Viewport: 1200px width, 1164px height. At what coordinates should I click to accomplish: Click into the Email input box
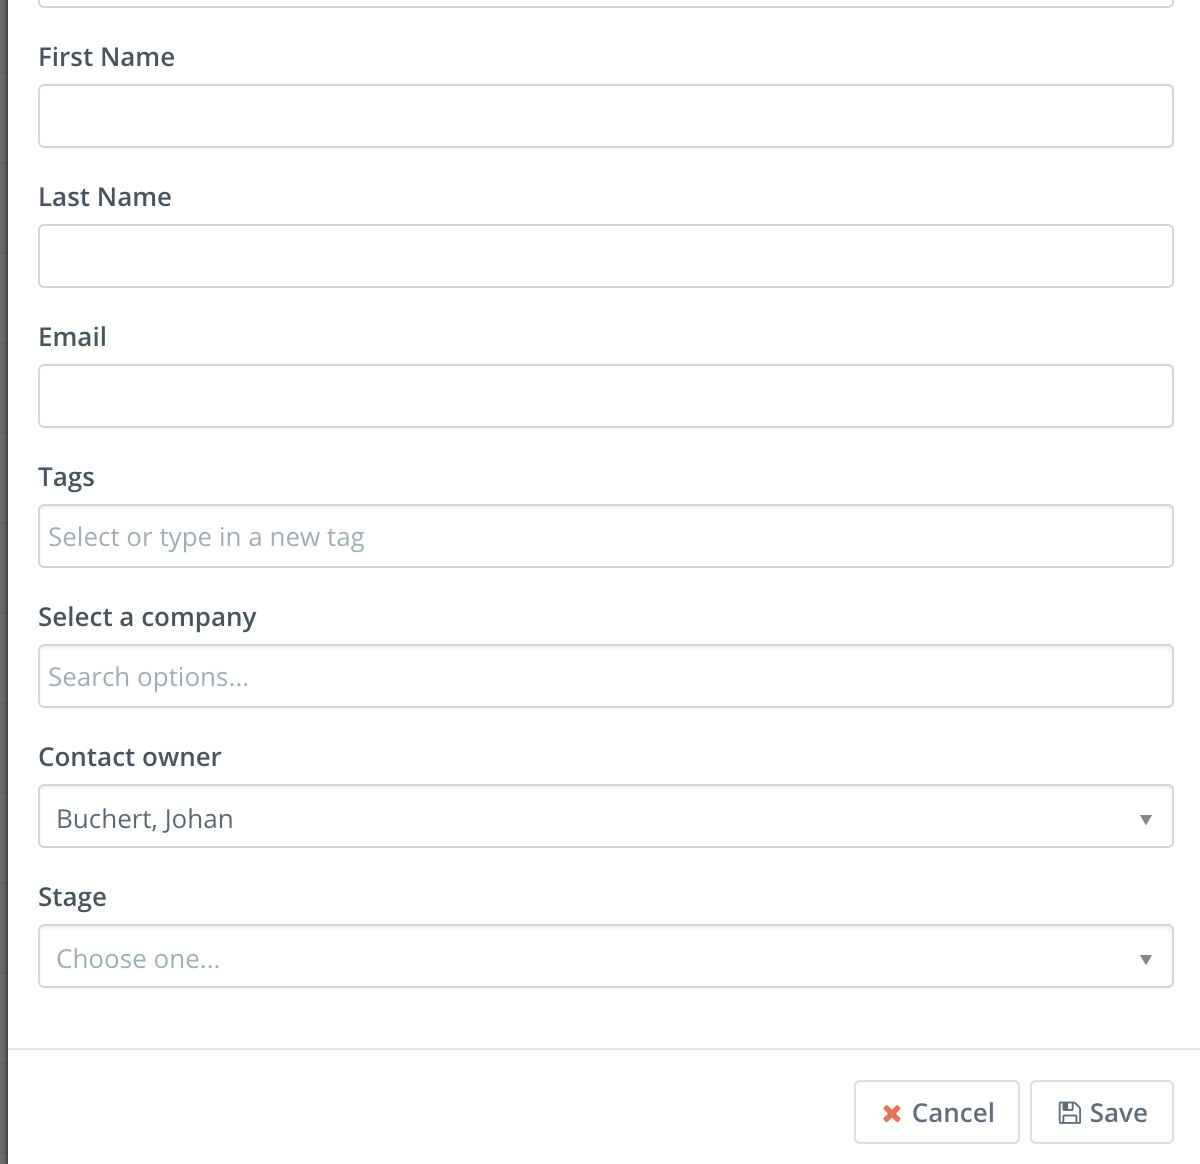tap(605, 396)
